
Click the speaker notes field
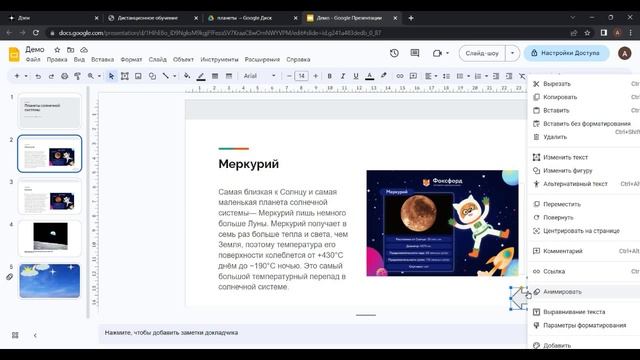click(x=312, y=333)
